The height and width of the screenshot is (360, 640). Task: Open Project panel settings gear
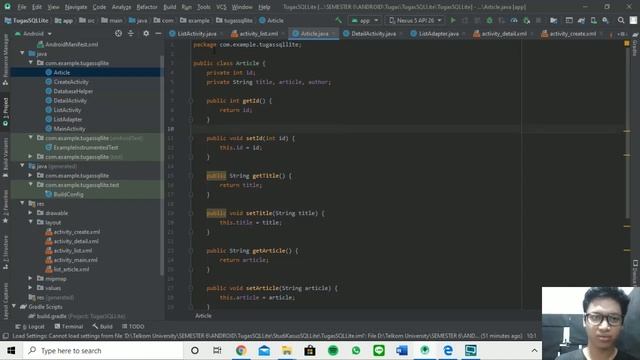coord(146,33)
